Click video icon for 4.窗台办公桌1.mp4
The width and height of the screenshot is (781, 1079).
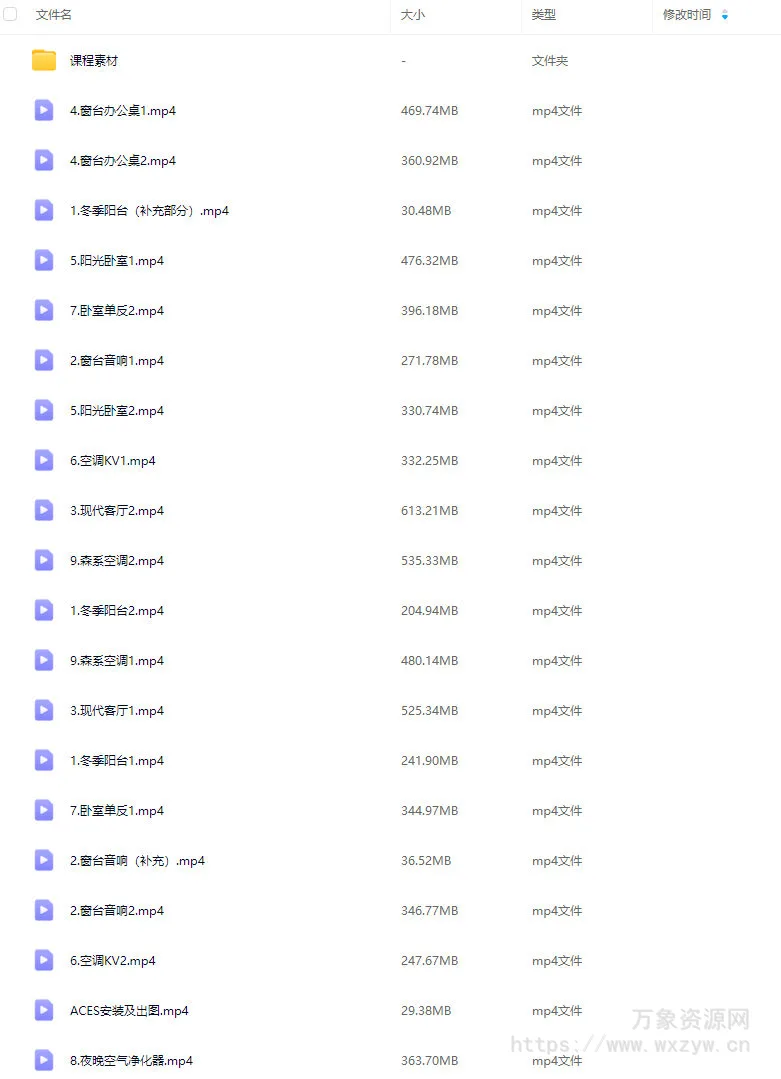[44, 110]
